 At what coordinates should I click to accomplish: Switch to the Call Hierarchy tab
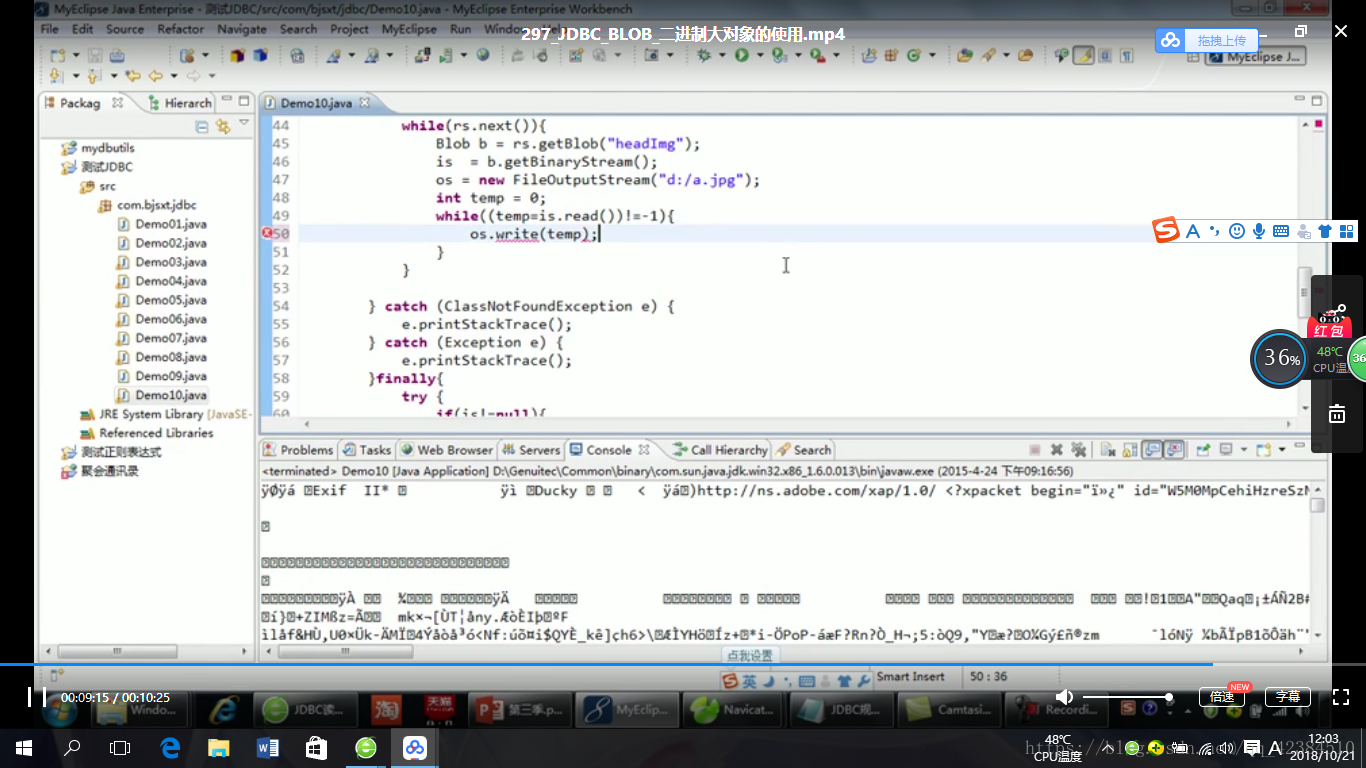pos(720,450)
